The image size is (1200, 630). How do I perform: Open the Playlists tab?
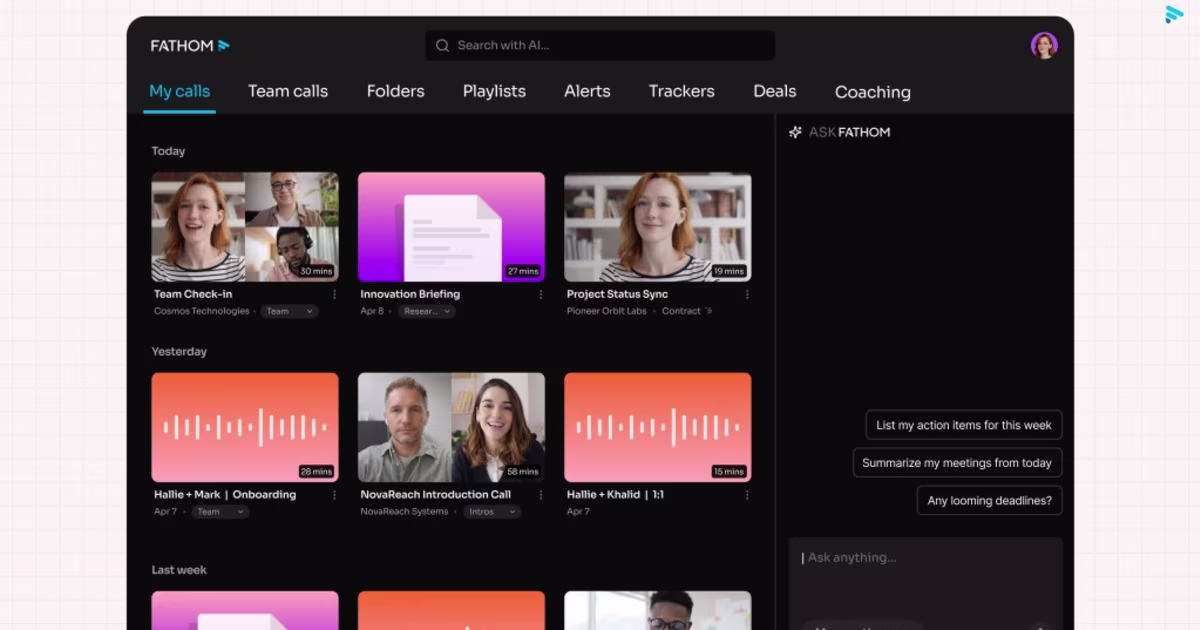[x=494, y=91]
